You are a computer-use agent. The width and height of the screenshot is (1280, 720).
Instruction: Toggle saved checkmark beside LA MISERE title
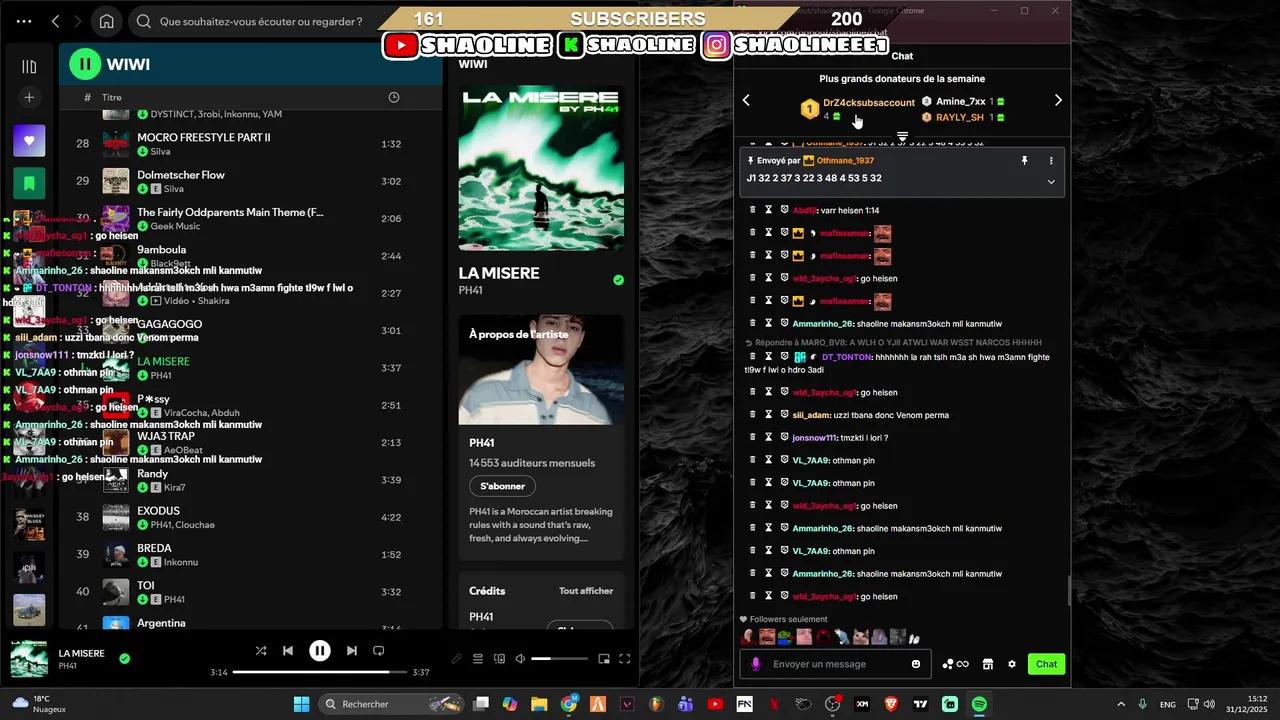(x=618, y=280)
